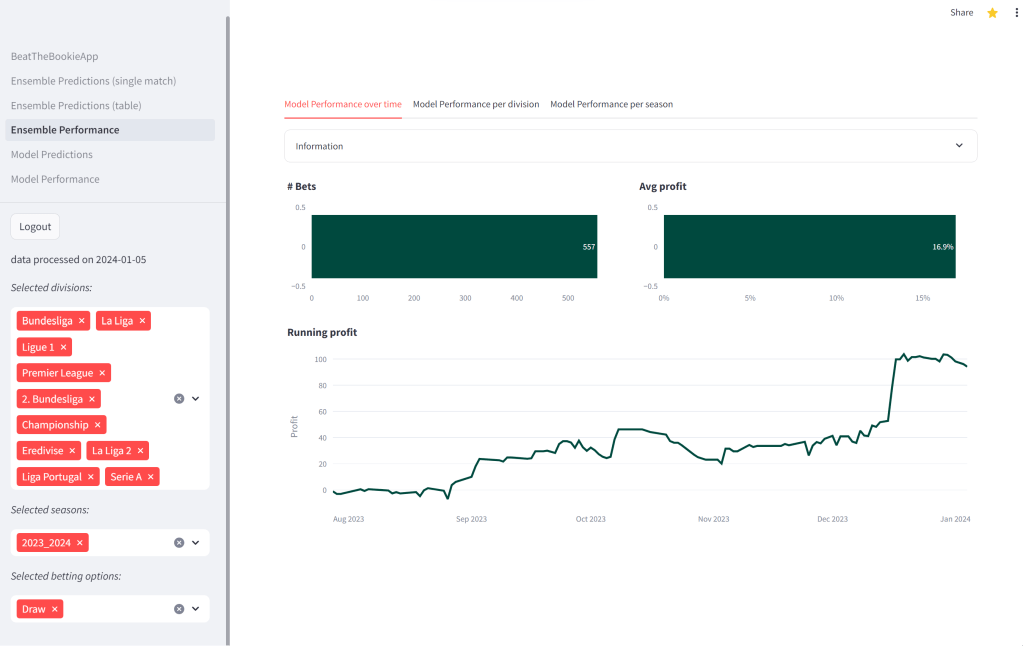The width and height of the screenshot is (1023, 646).
Task: Click the Share button
Action: coord(961,13)
